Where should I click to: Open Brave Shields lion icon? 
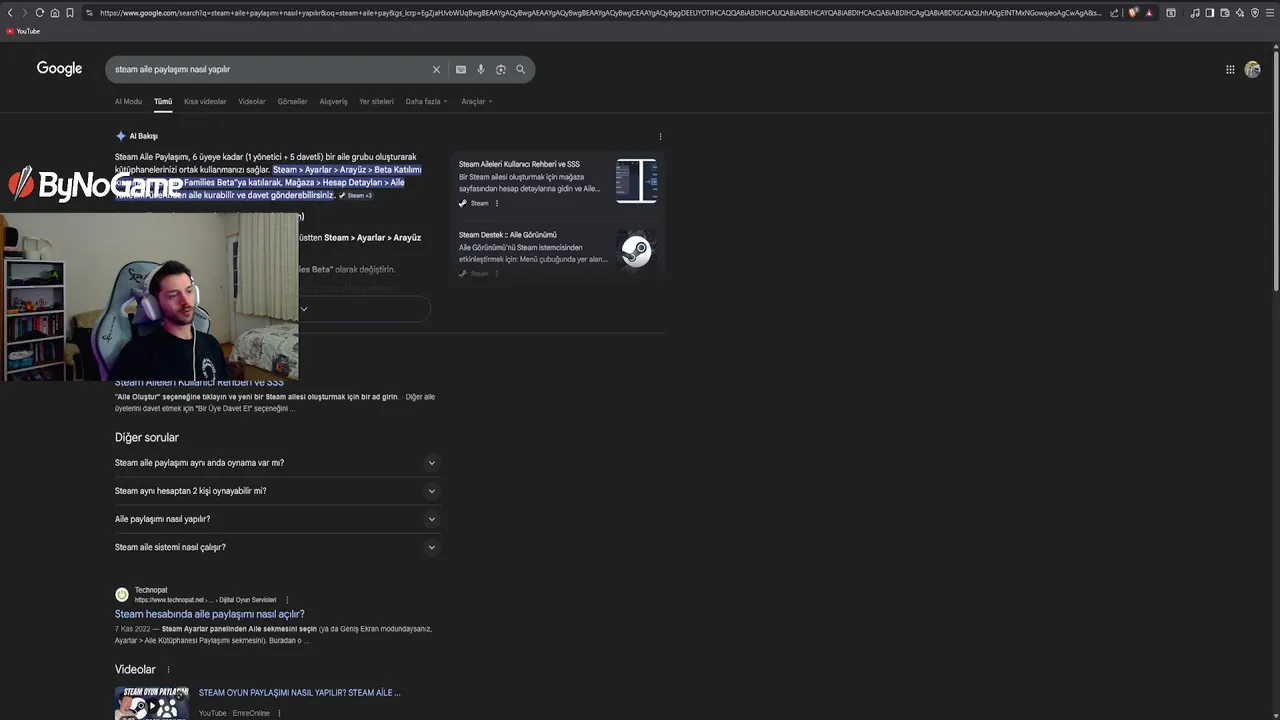1133,13
